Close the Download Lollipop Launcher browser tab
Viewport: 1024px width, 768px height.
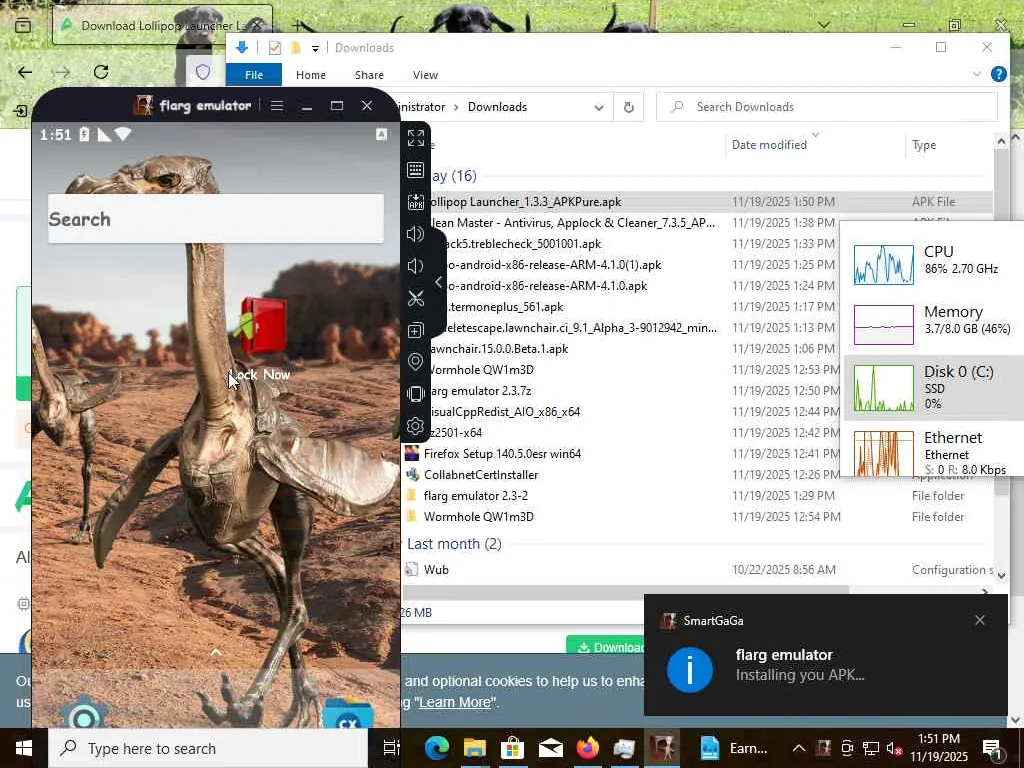pos(257,25)
